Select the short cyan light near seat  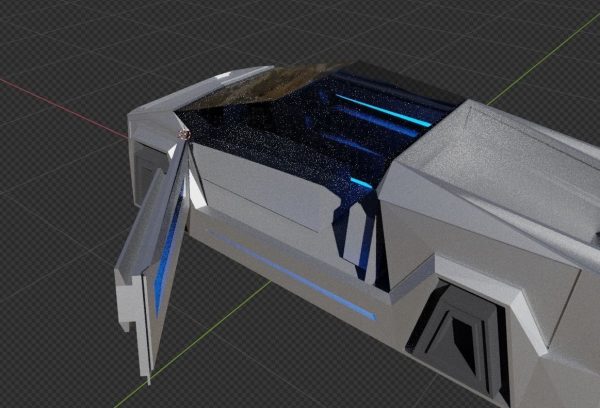point(361,183)
